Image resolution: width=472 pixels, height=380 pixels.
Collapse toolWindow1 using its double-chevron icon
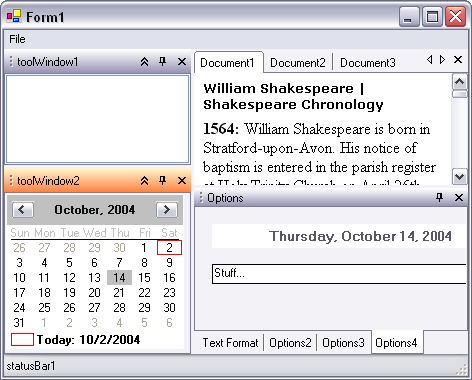(144, 62)
